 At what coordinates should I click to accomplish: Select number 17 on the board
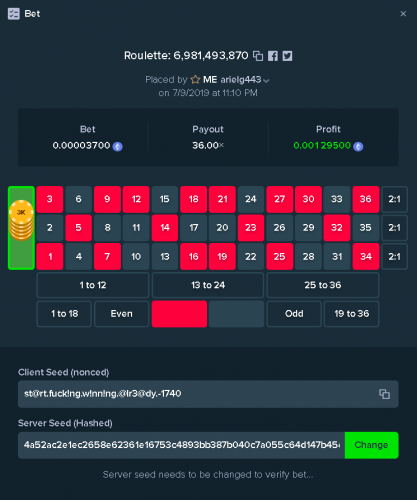194,228
